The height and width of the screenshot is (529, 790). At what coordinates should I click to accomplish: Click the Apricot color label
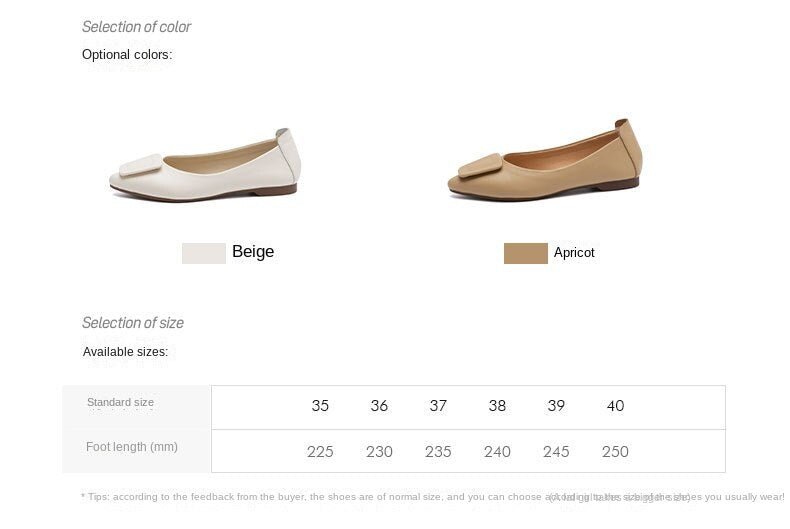coord(574,252)
